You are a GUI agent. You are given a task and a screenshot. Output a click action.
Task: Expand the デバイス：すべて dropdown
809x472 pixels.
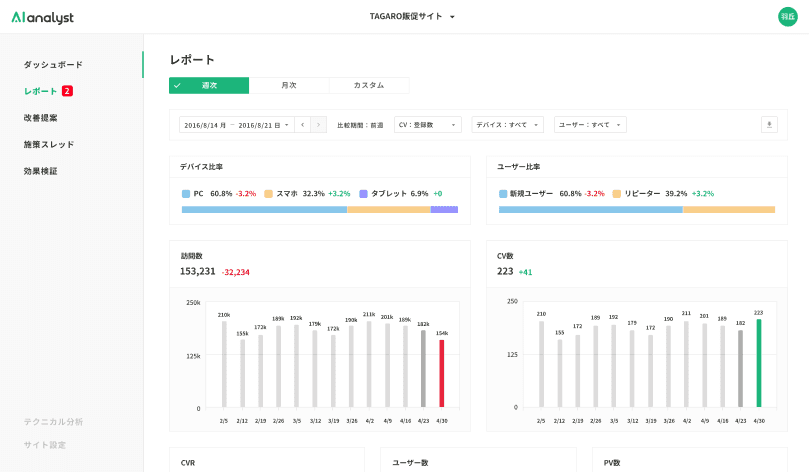(x=507, y=125)
